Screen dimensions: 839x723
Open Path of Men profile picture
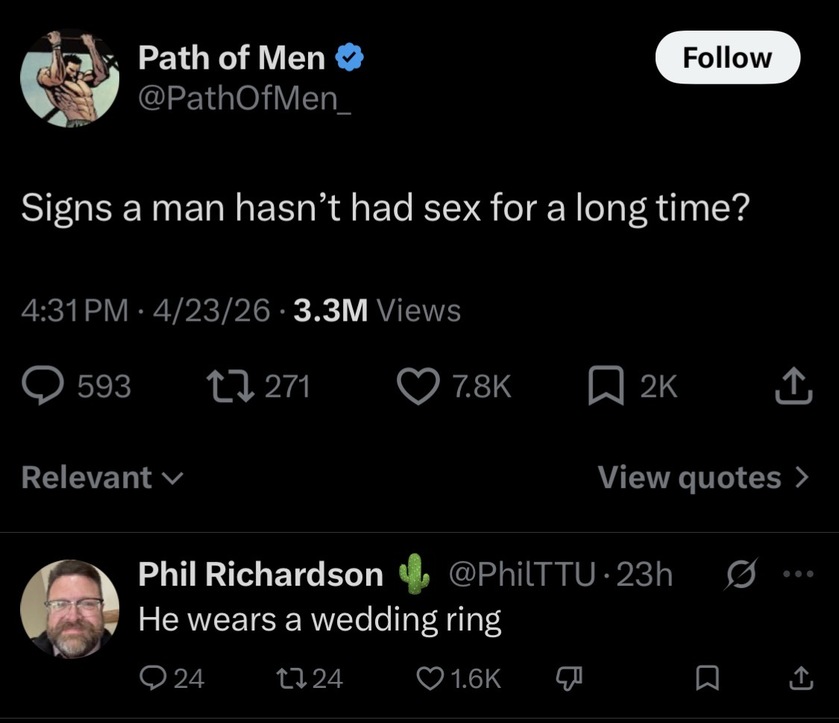pos(70,79)
